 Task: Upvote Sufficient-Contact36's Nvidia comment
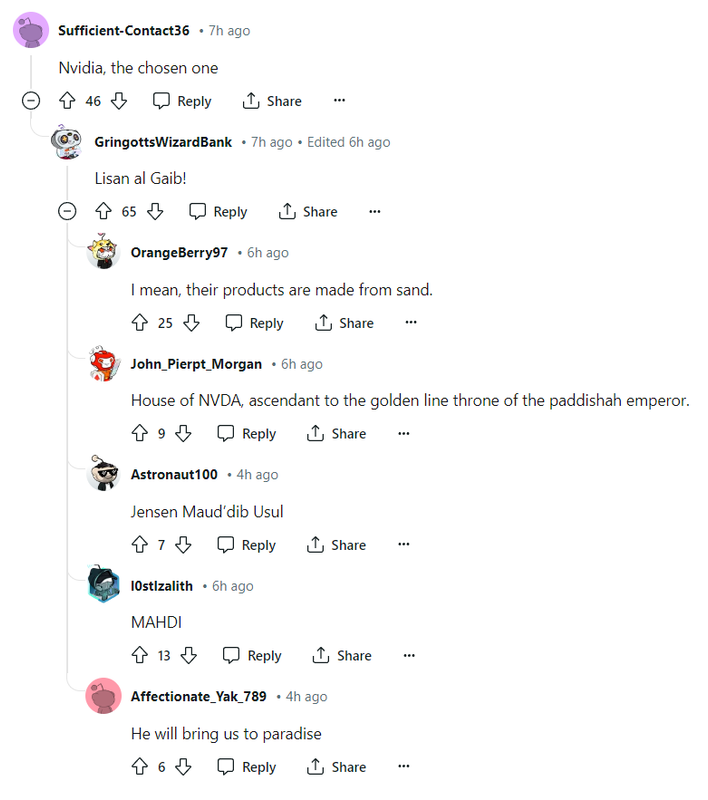[x=67, y=101]
